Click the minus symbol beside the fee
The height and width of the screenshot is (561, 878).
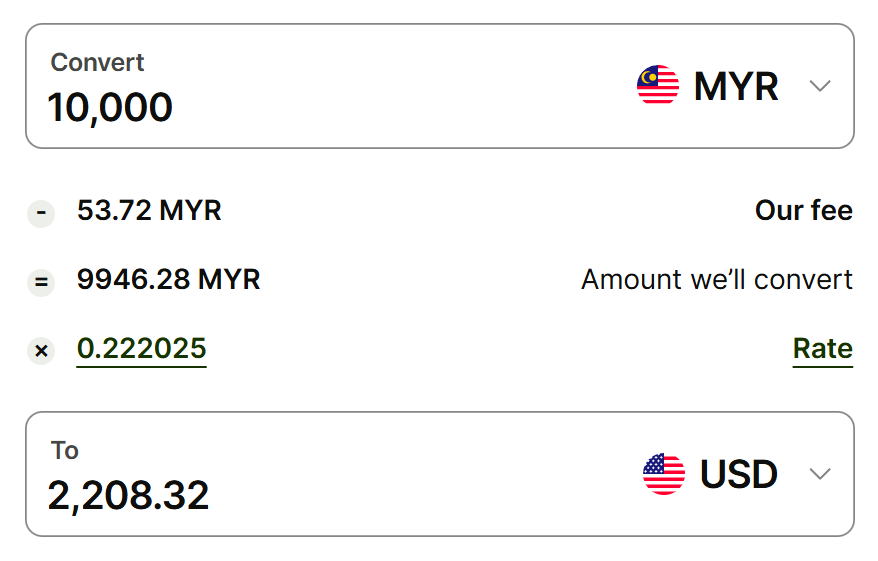pyautogui.click(x=41, y=212)
